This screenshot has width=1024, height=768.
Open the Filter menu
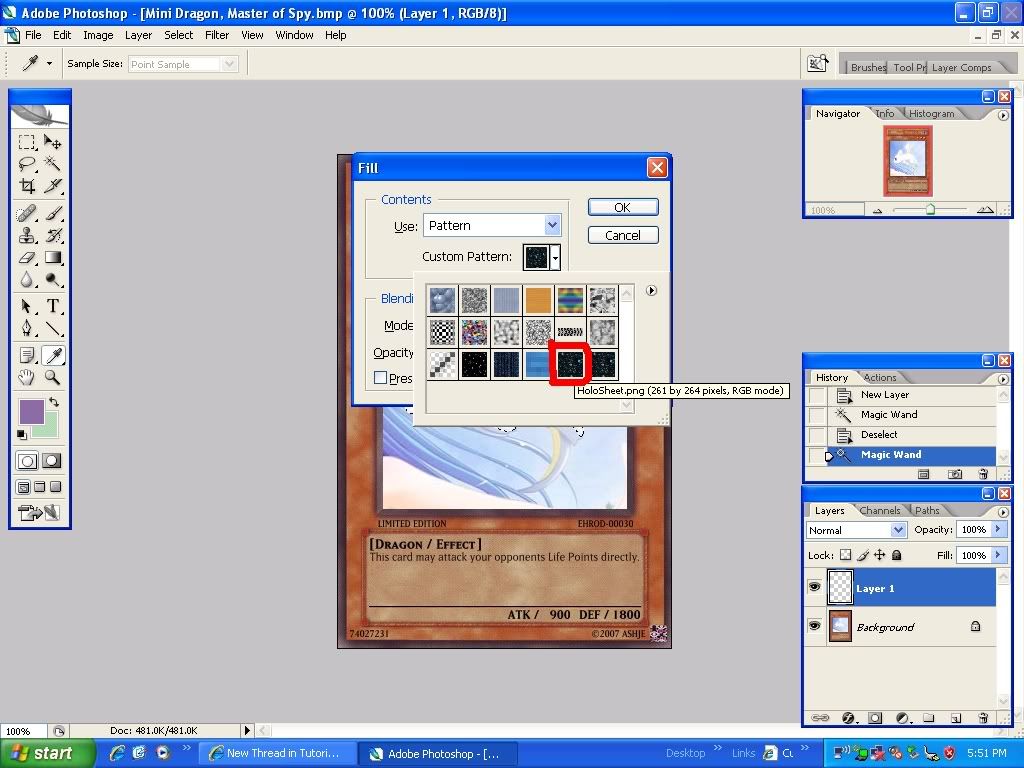tap(217, 35)
